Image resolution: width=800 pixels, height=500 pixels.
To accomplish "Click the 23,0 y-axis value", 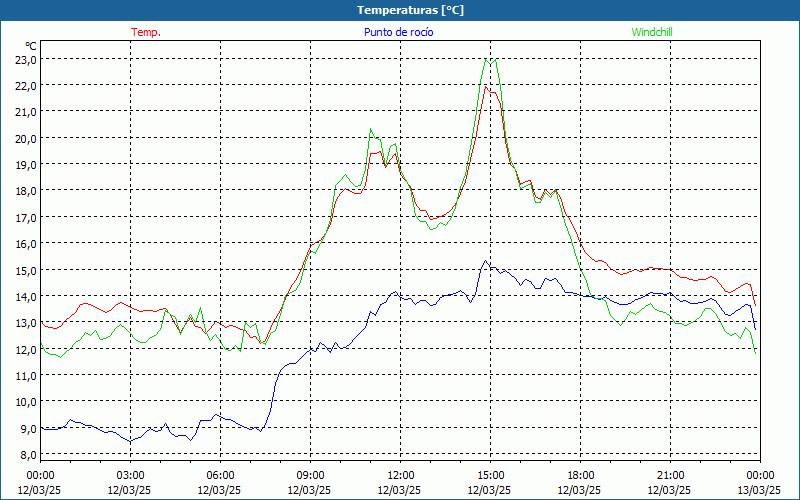I will click(26, 59).
